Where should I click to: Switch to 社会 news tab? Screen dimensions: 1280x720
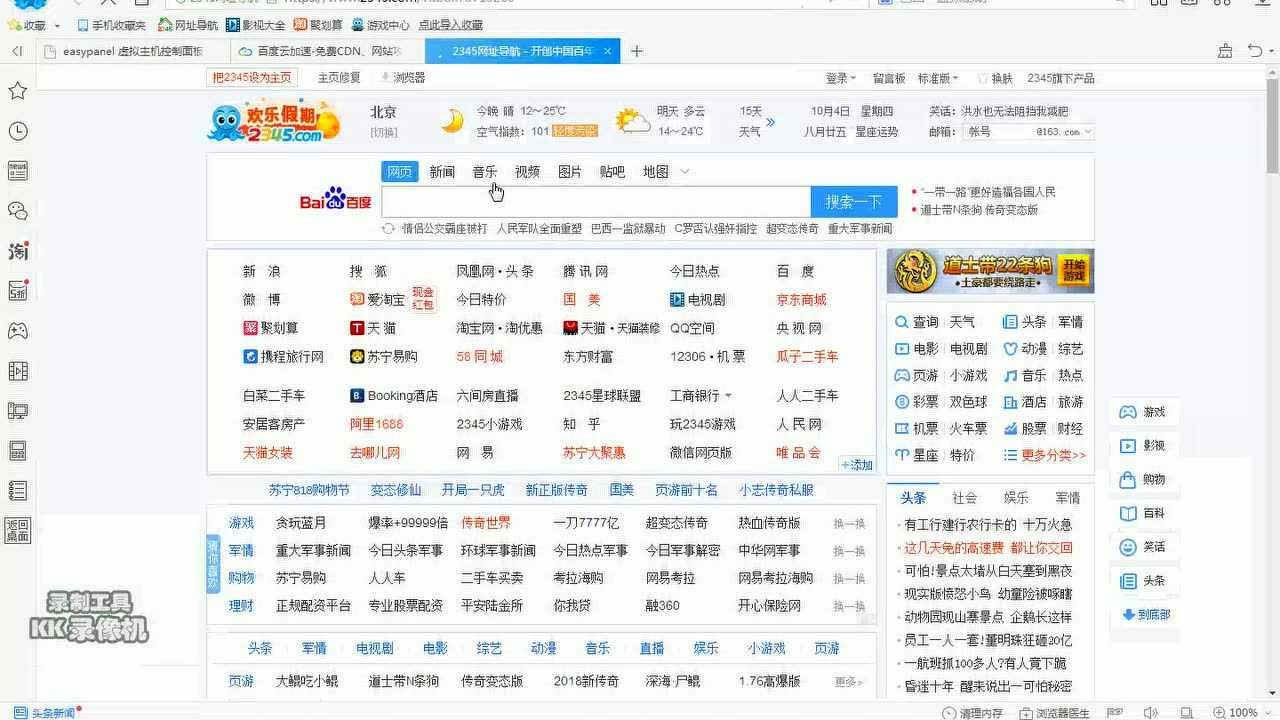pyautogui.click(x=965, y=498)
